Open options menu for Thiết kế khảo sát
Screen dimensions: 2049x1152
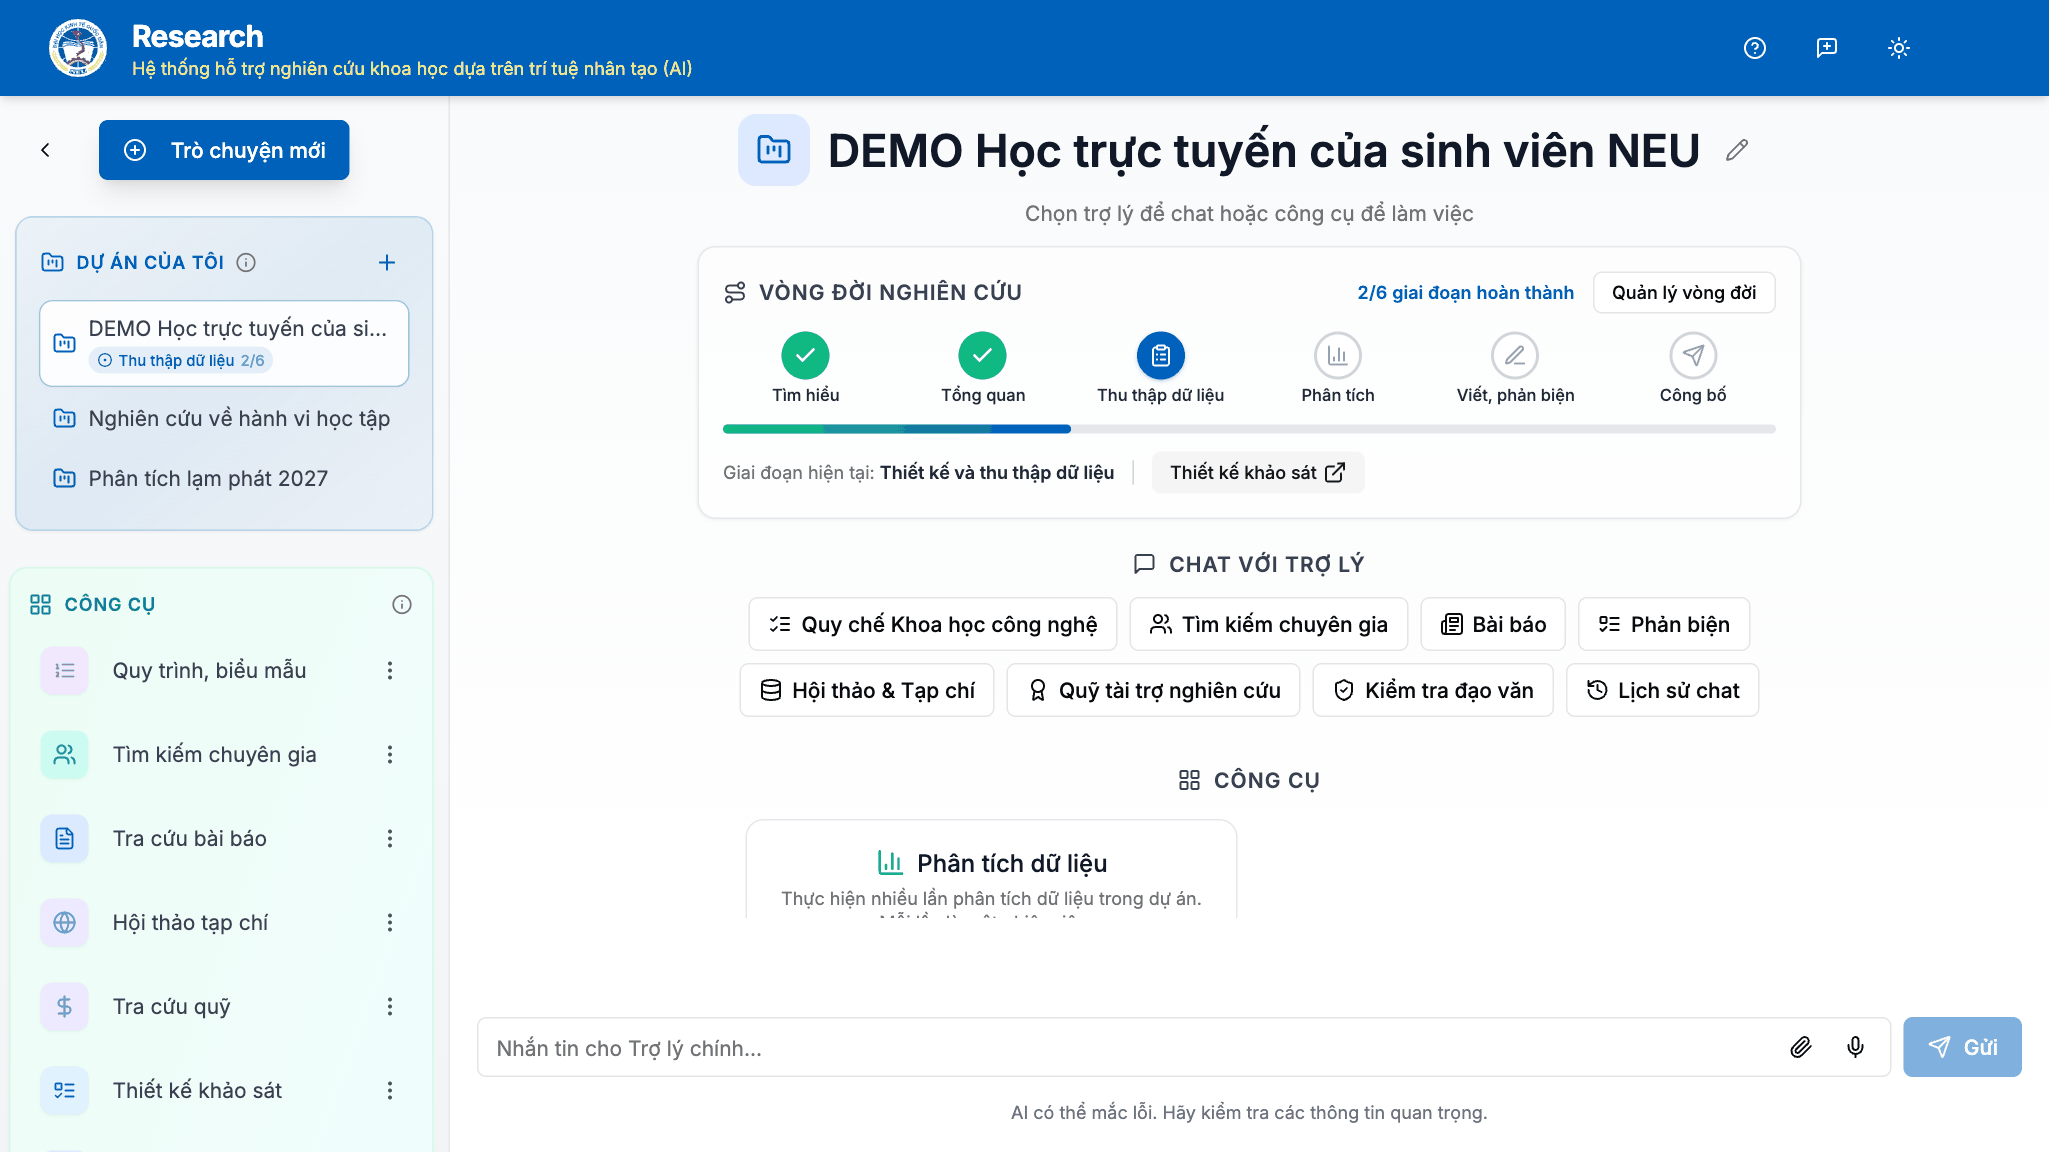[x=390, y=1090]
